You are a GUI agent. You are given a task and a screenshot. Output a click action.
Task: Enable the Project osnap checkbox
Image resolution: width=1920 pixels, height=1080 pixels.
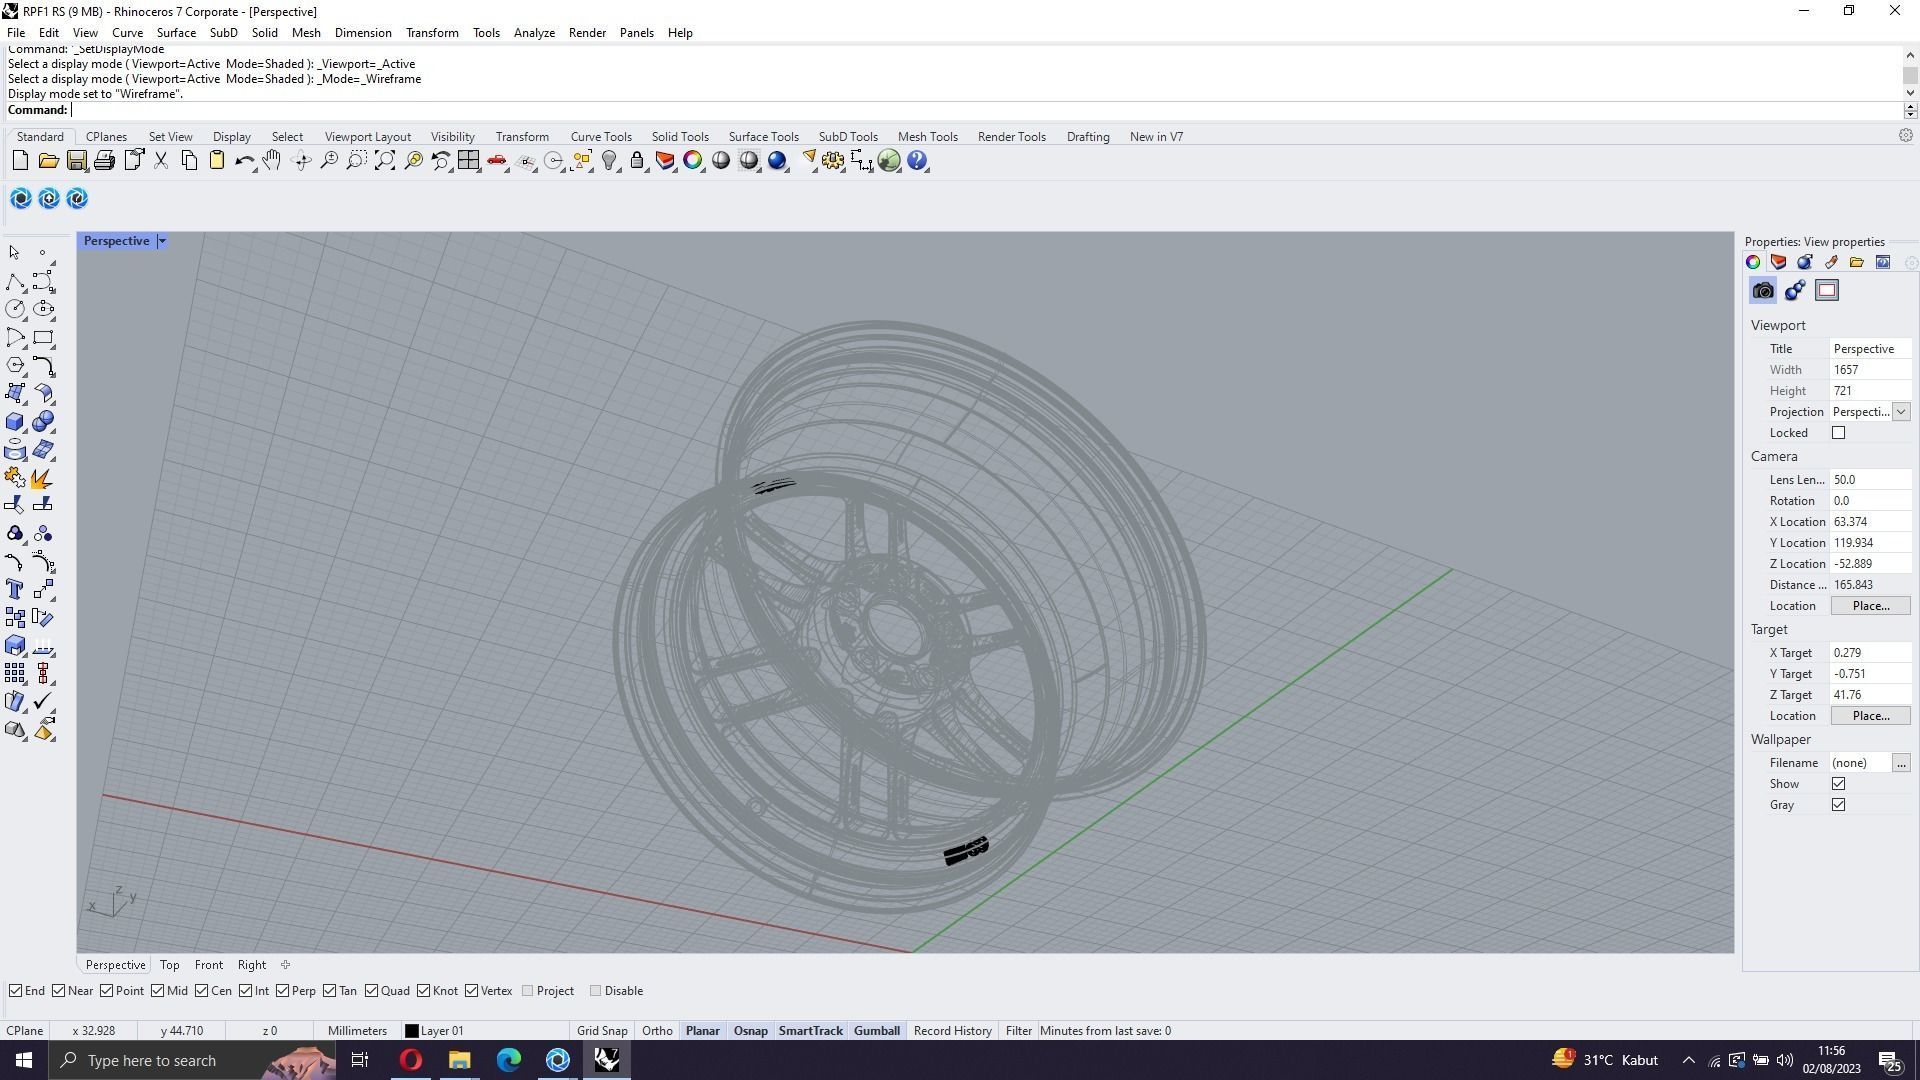[528, 991]
